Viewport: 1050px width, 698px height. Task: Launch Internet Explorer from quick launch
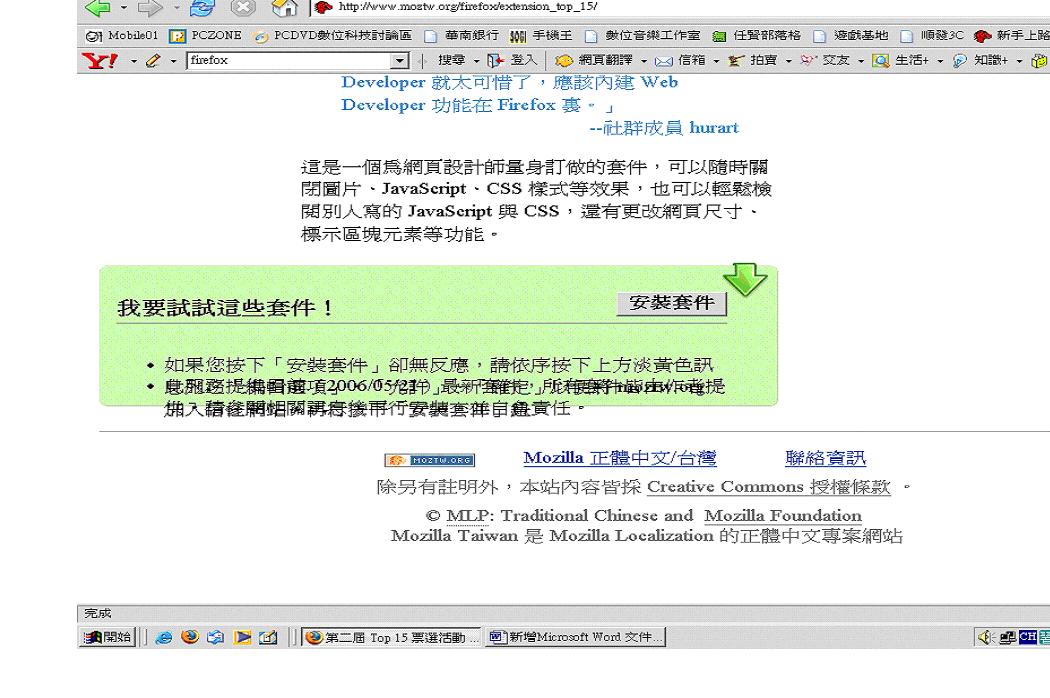(163, 637)
